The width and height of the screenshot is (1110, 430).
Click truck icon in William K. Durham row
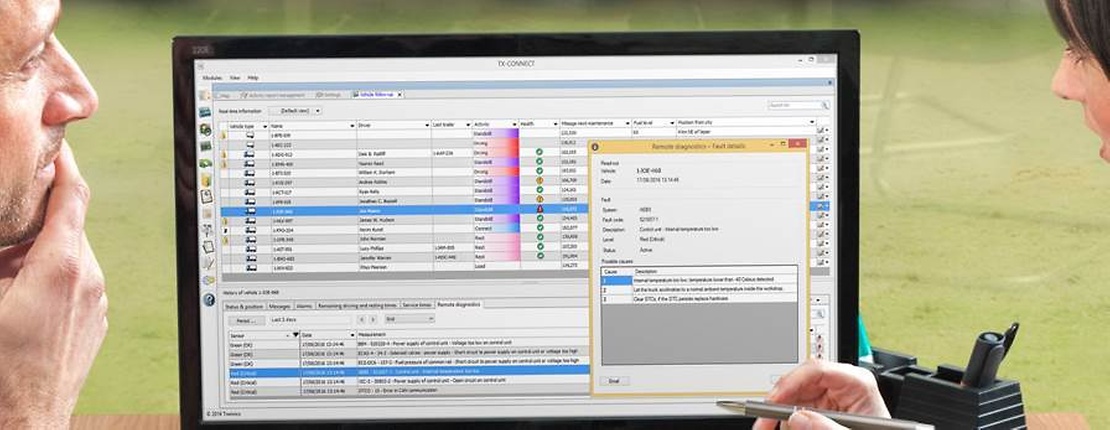(249, 172)
